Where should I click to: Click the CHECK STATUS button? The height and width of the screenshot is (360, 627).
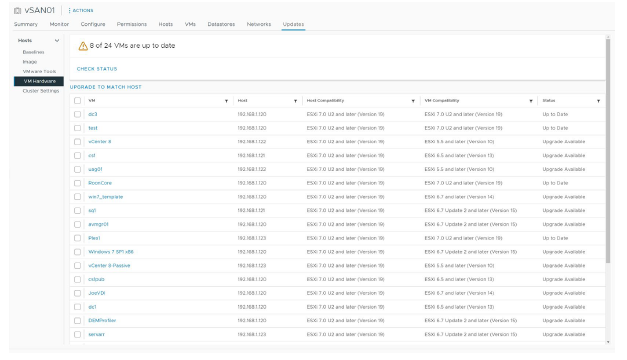[x=97, y=69]
